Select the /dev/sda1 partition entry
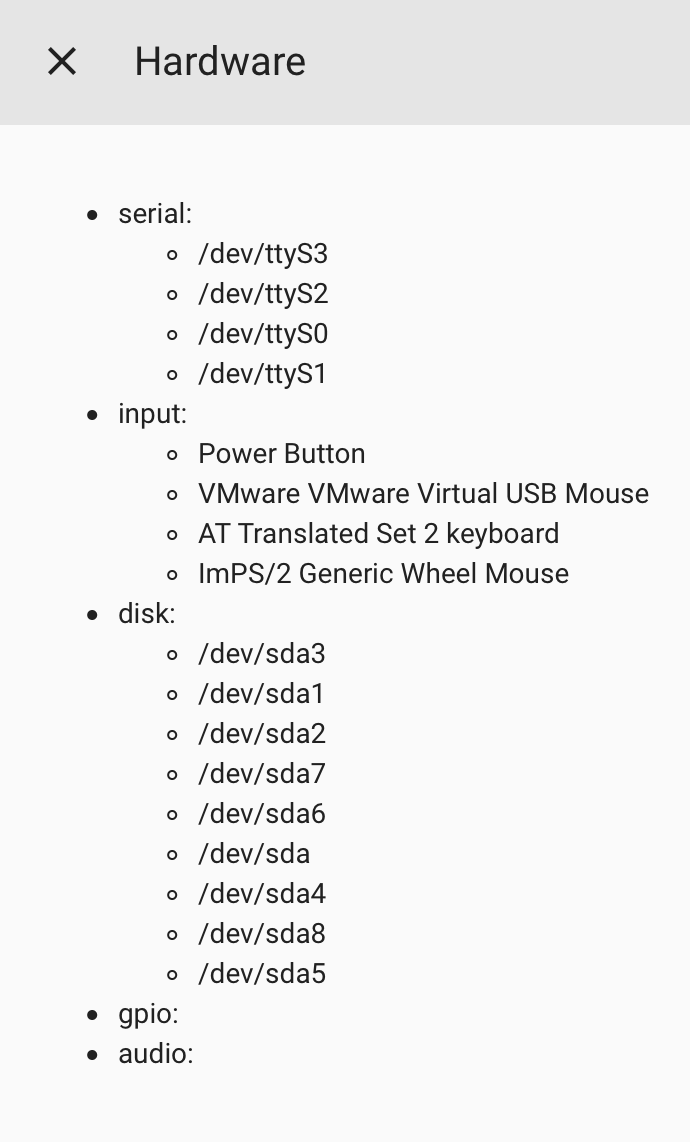This screenshot has height=1142, width=690. pos(262,693)
